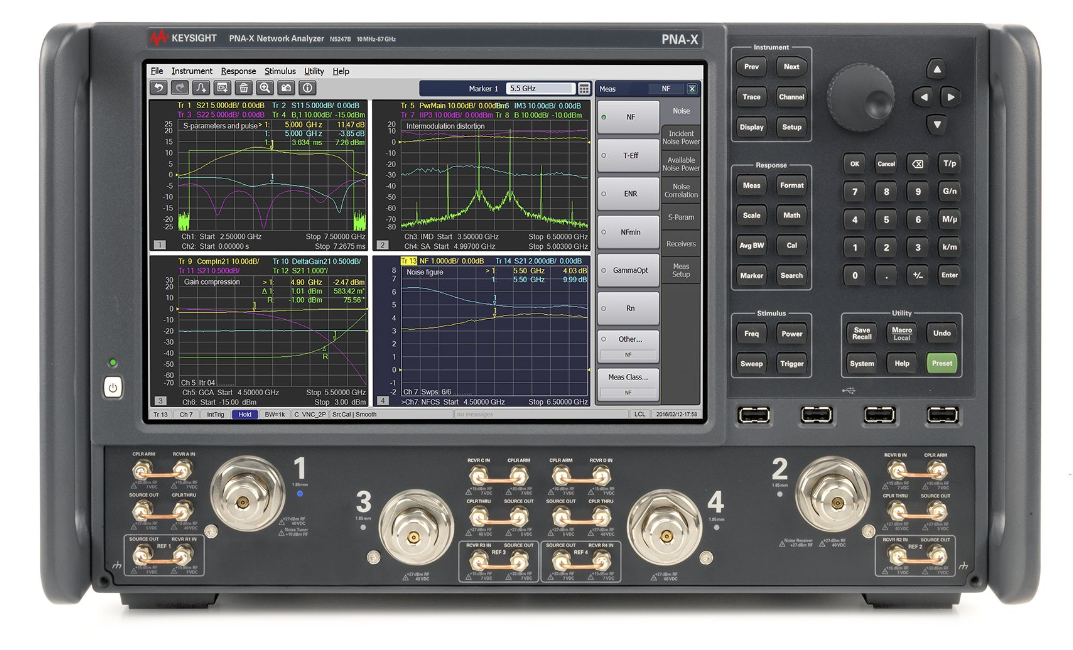The image size is (1073, 650).
Task: Select the GammaOpt measurement radio softkey
Action: (628, 270)
